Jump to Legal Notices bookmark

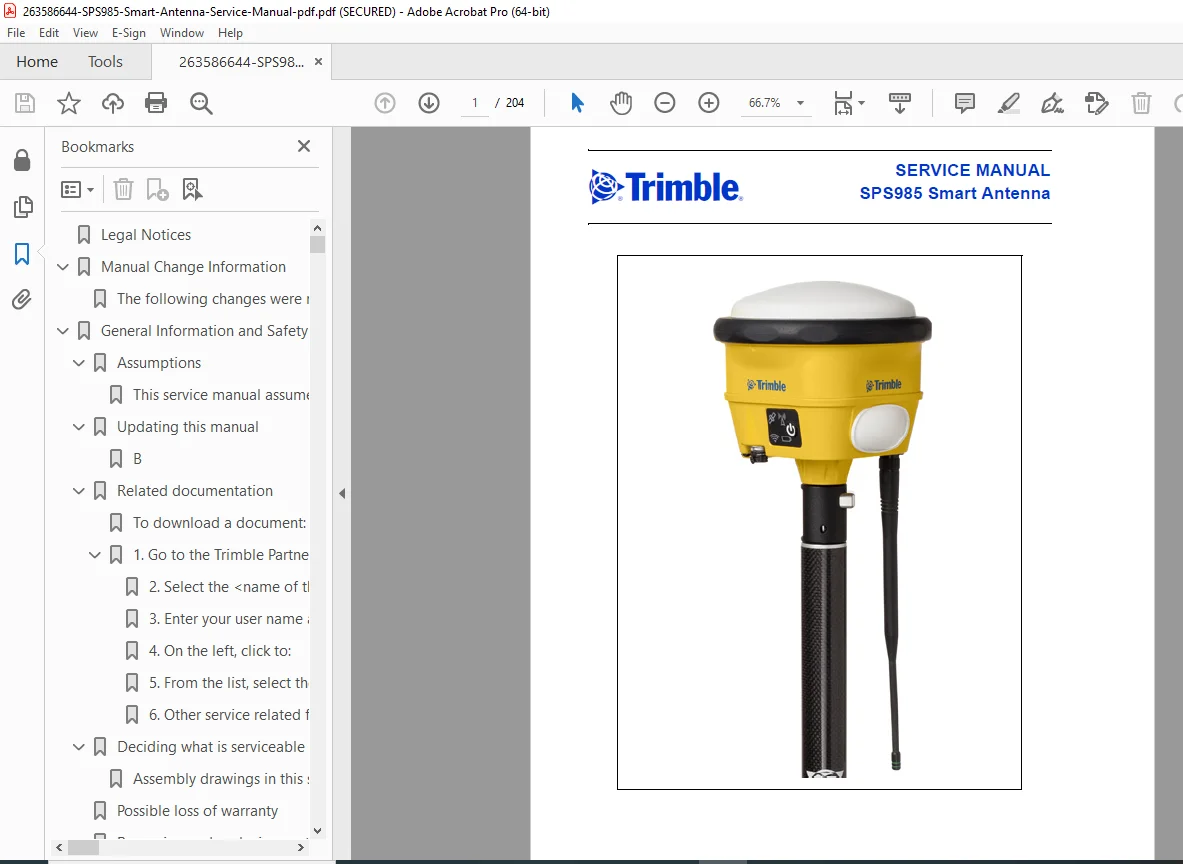146,235
